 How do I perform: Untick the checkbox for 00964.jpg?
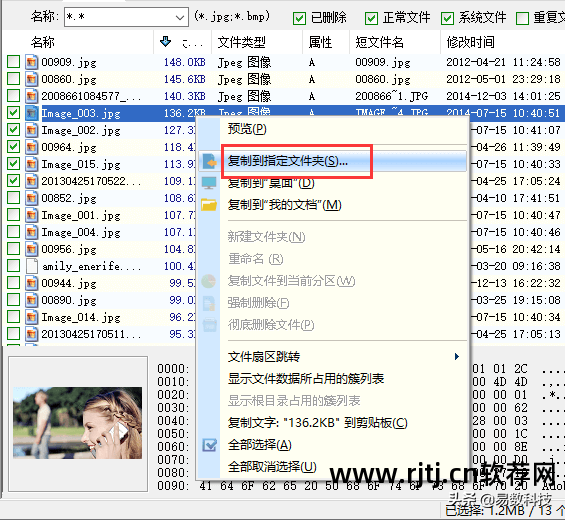point(13,147)
